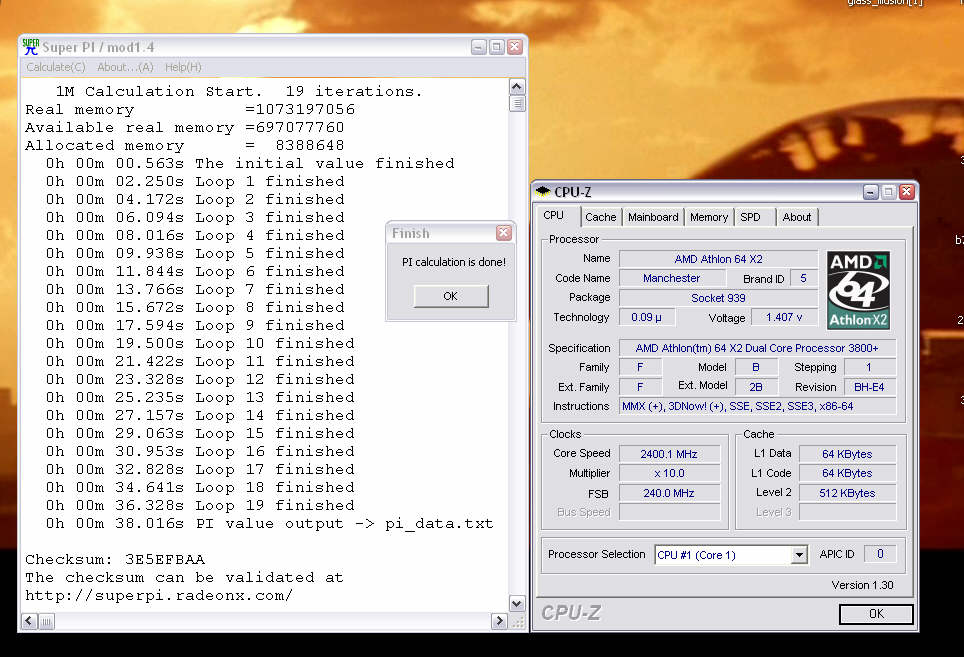Click the Level 2 value 512 KBytes
The width and height of the screenshot is (964, 657).
pos(847,493)
